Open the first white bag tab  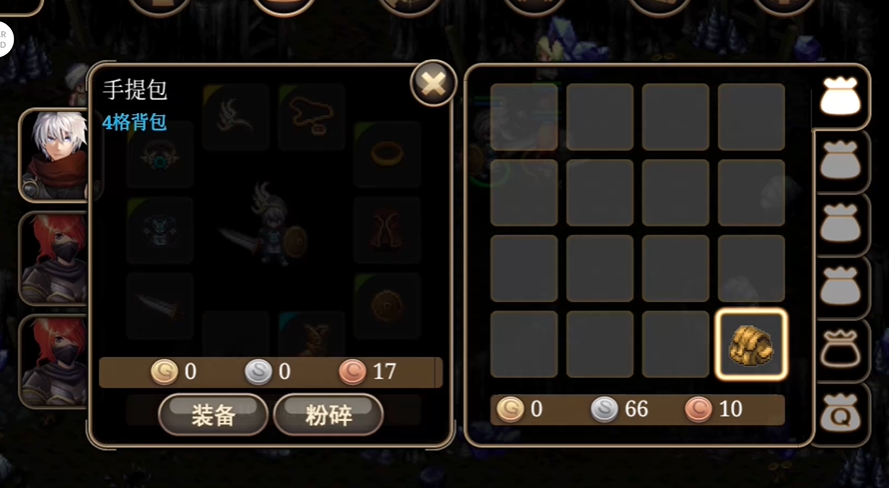tap(841, 96)
